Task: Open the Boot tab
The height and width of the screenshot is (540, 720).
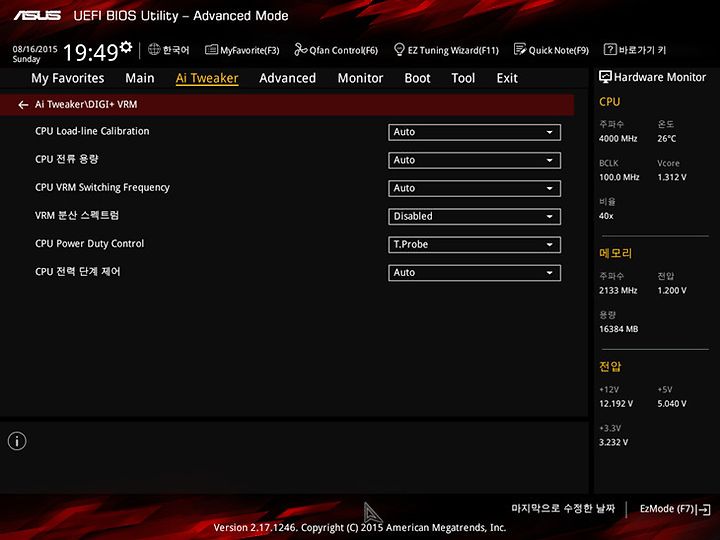Action: tap(417, 78)
